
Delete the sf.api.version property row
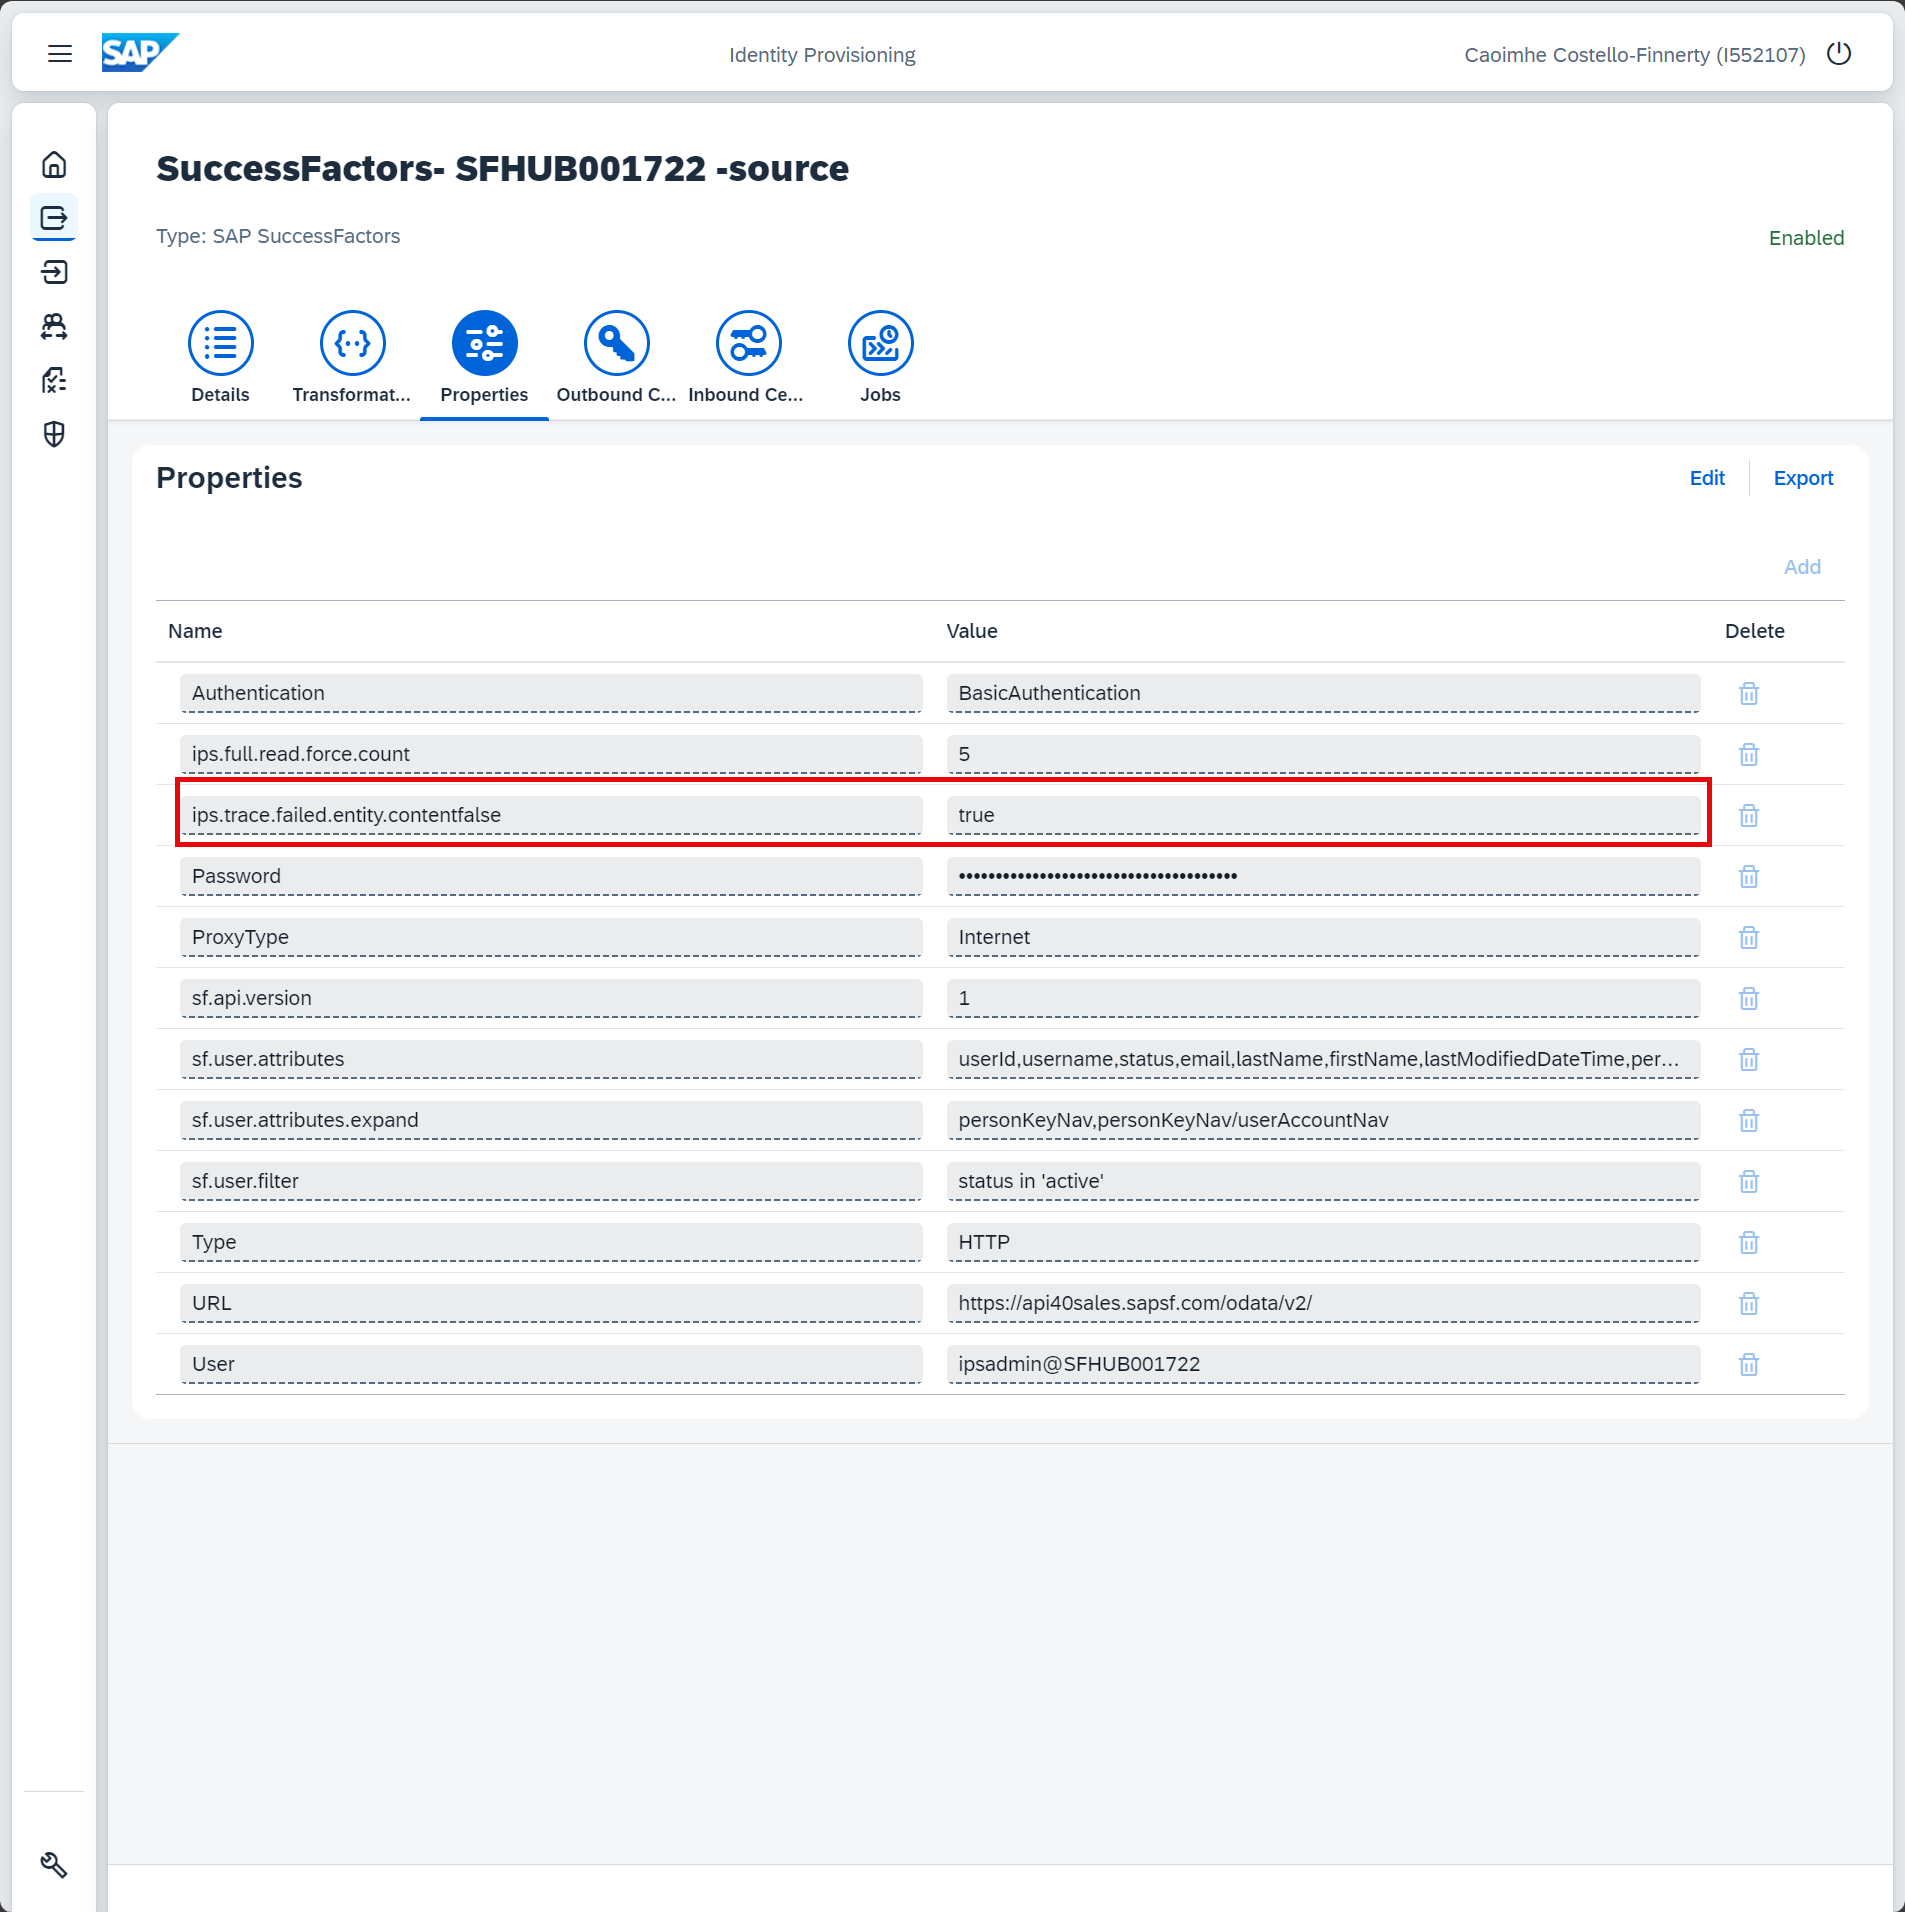[1748, 998]
